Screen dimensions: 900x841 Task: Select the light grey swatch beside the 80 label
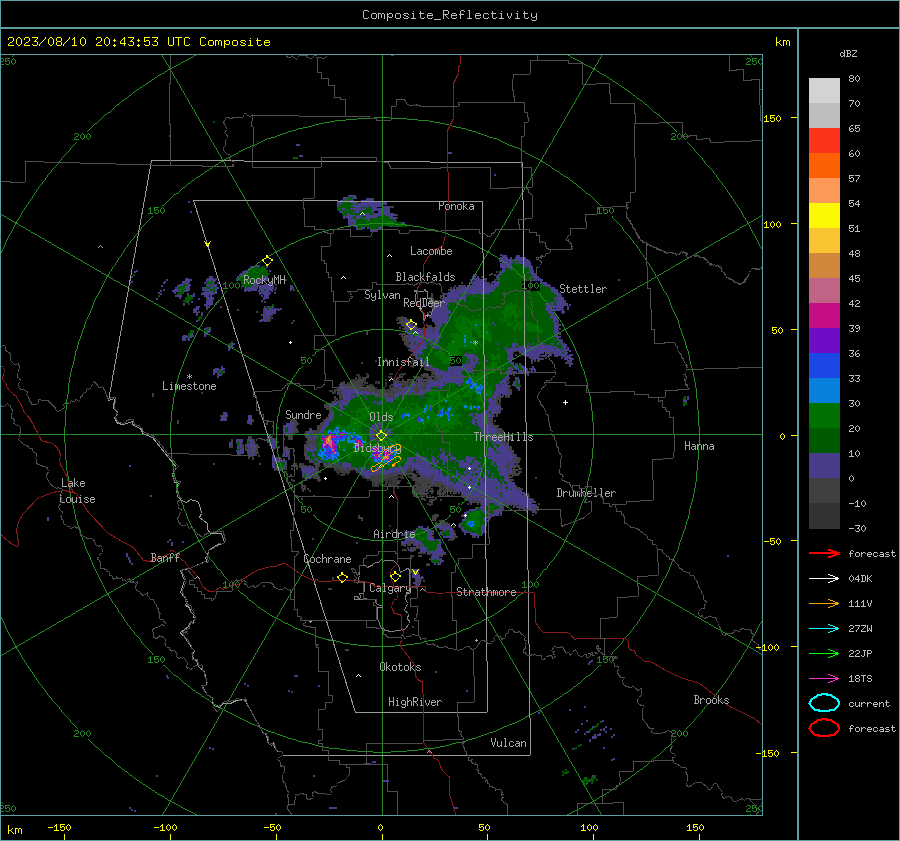click(824, 90)
